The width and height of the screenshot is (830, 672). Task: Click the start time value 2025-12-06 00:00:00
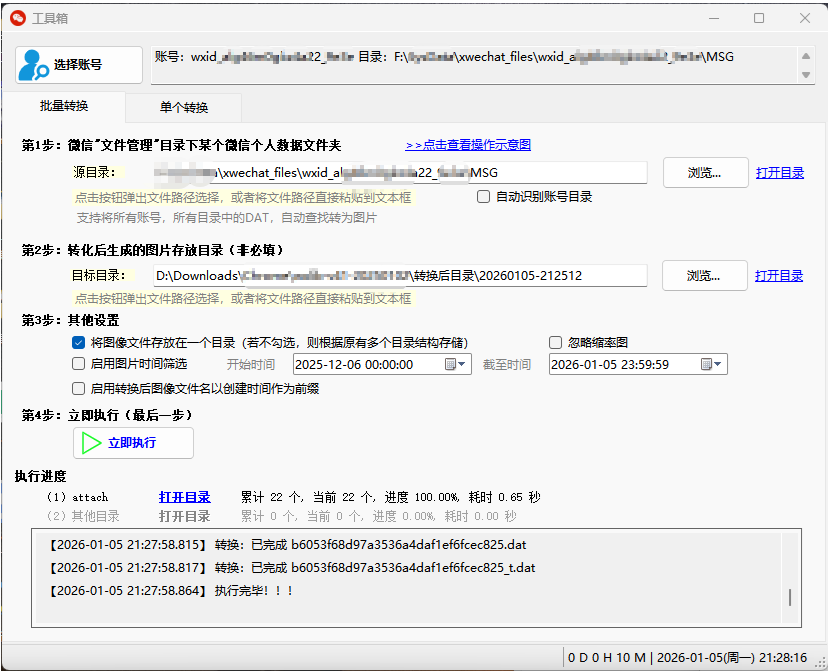point(354,365)
